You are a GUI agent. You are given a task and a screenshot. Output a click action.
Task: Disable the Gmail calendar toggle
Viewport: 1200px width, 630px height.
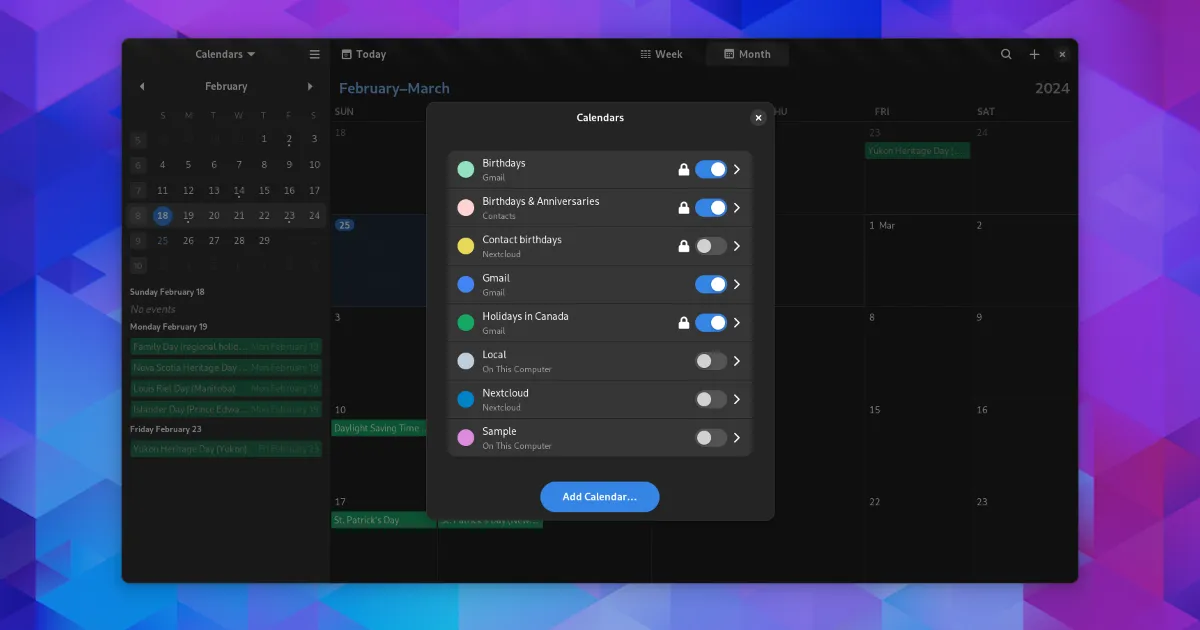point(710,285)
